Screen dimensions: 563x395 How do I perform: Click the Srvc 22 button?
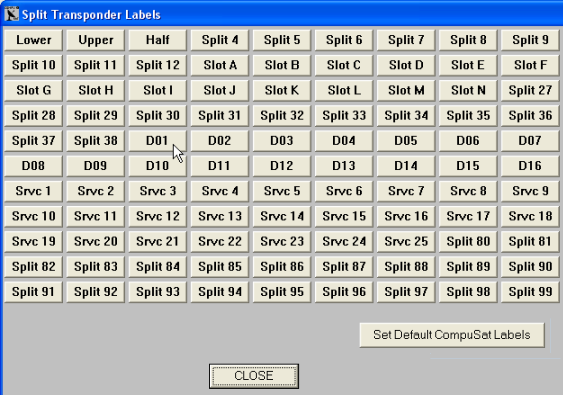(x=220, y=241)
